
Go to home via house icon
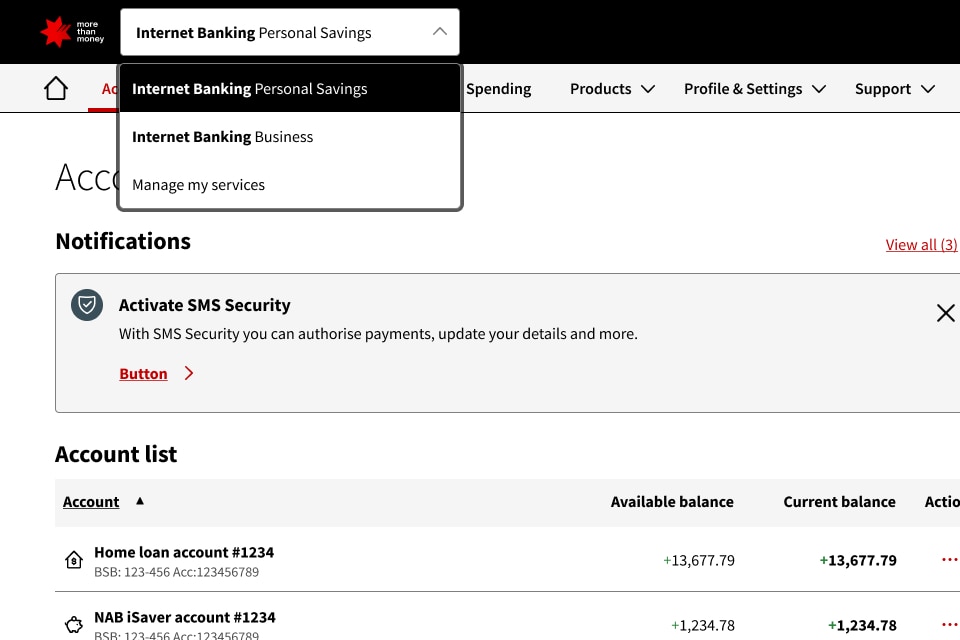56,89
